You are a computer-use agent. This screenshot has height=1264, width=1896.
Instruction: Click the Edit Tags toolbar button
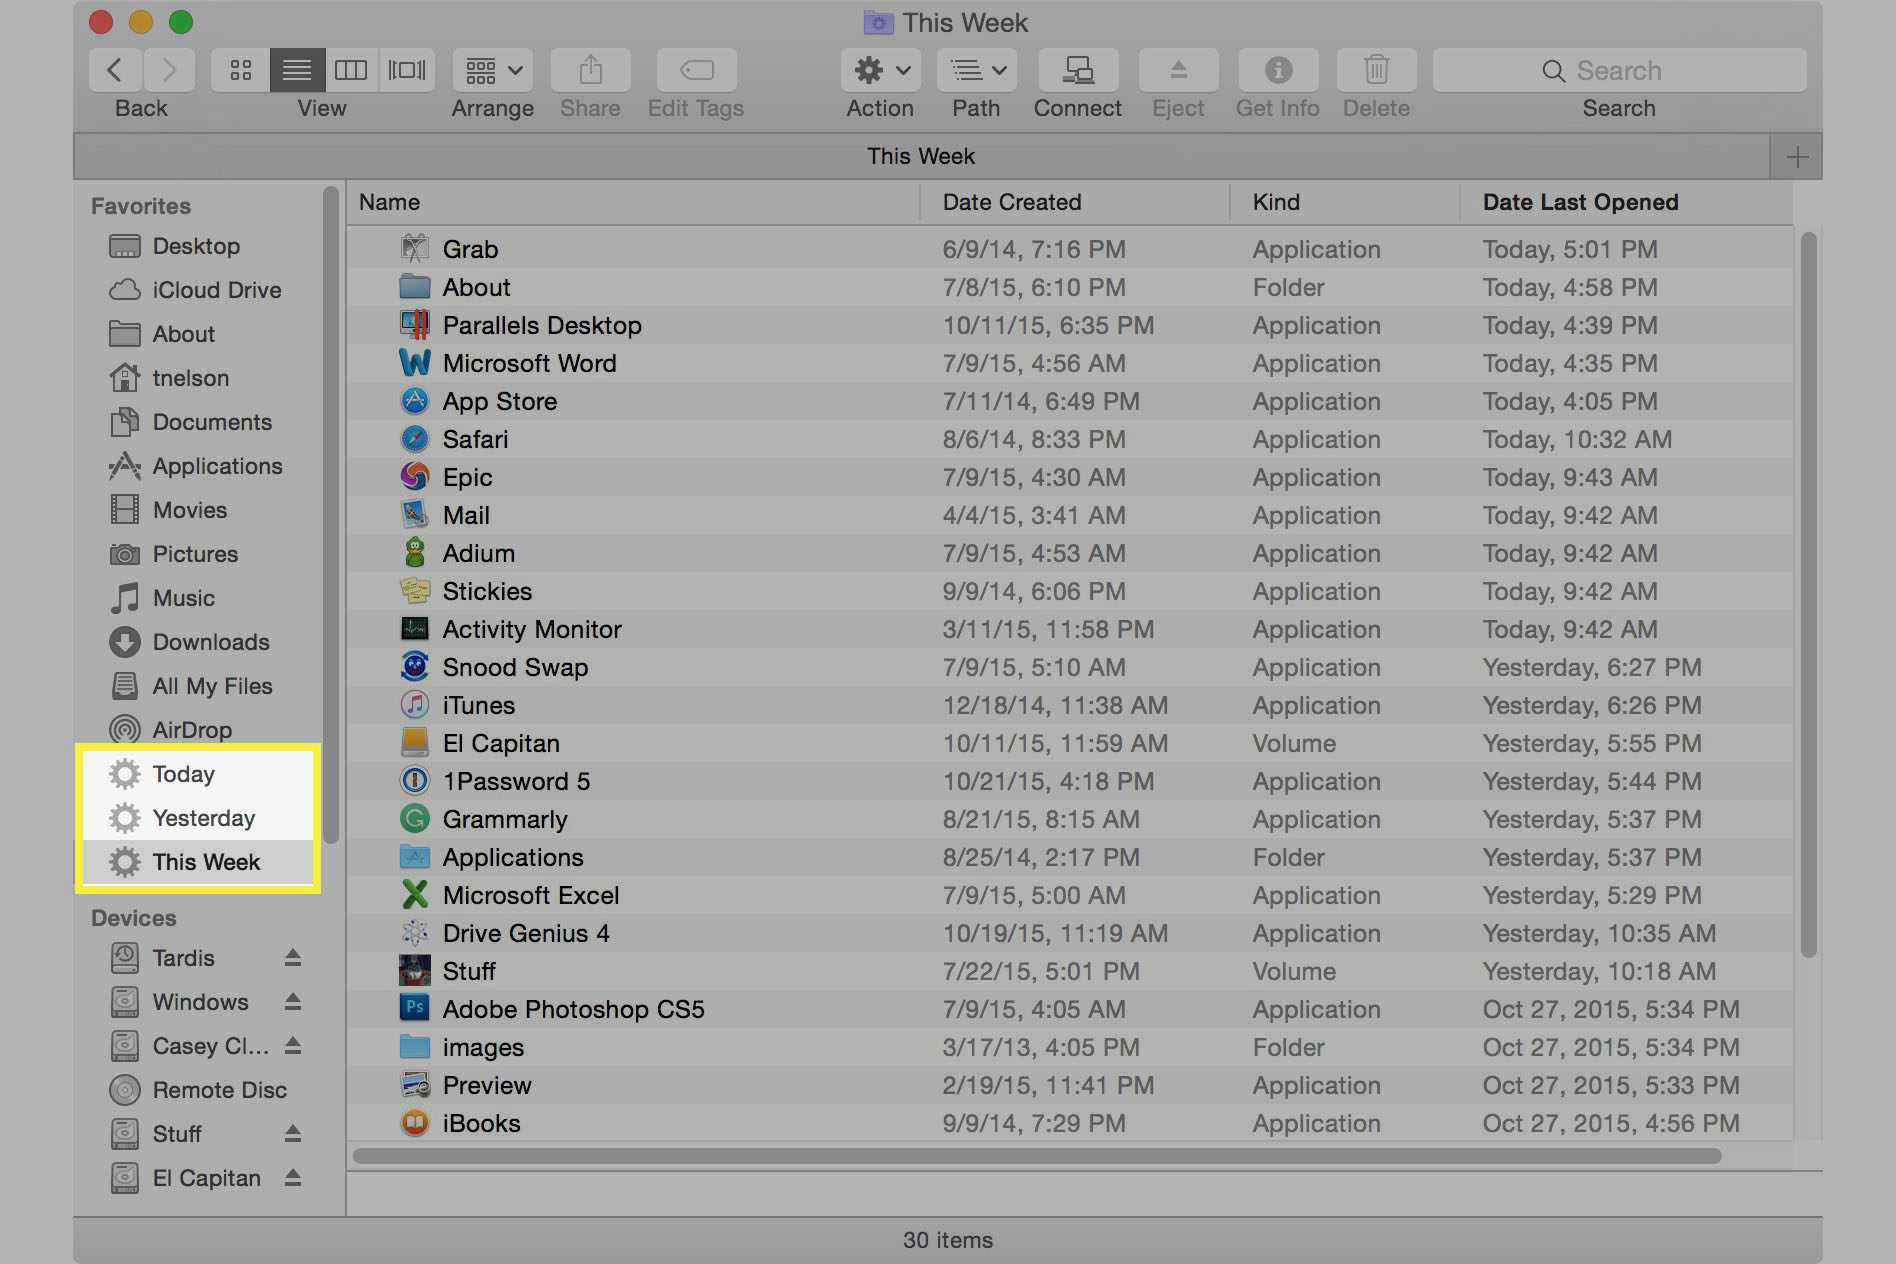tap(696, 70)
